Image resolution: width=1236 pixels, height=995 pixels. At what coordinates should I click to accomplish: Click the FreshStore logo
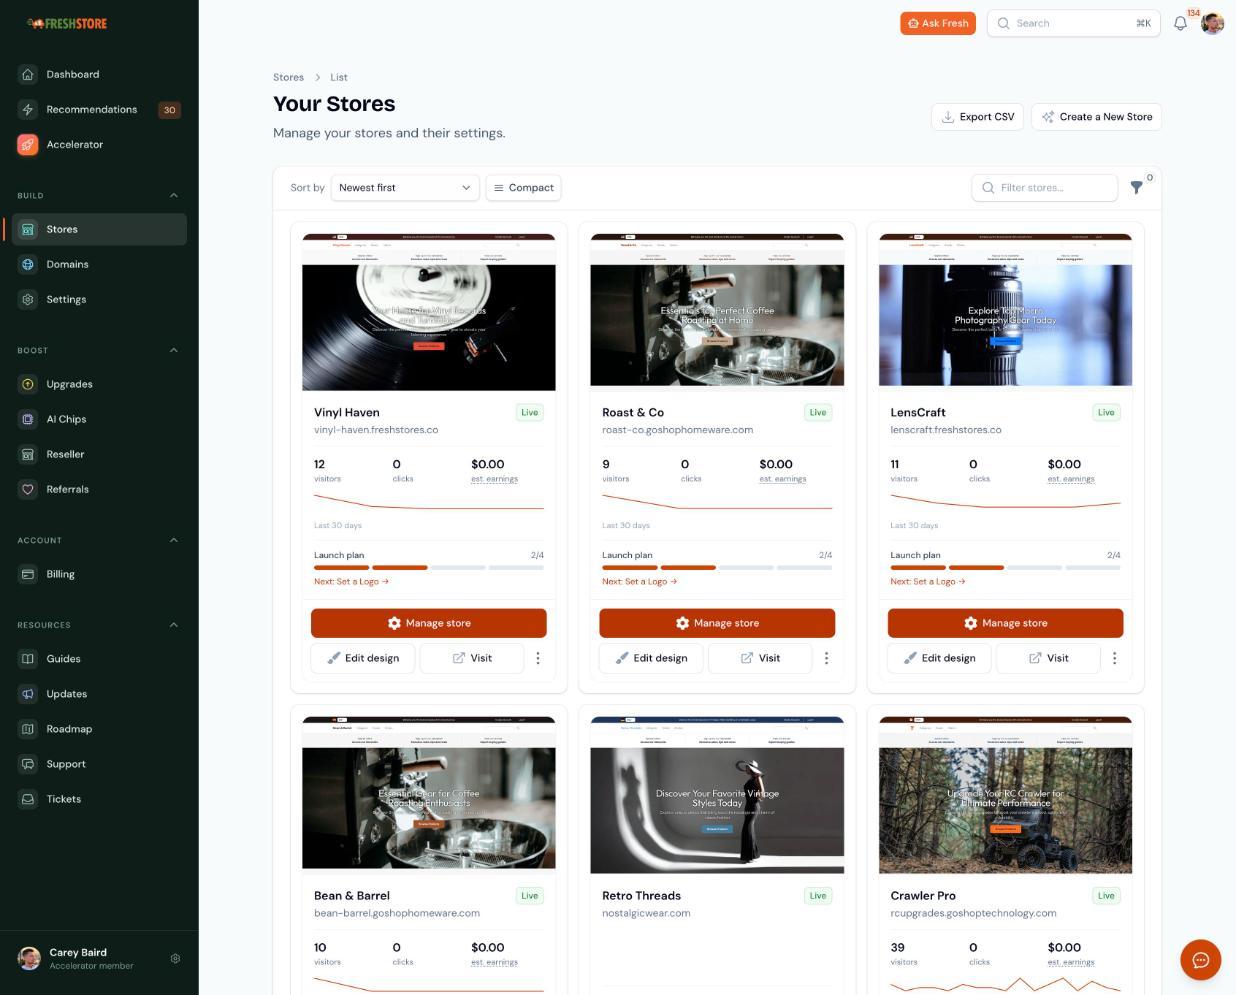(67, 23)
